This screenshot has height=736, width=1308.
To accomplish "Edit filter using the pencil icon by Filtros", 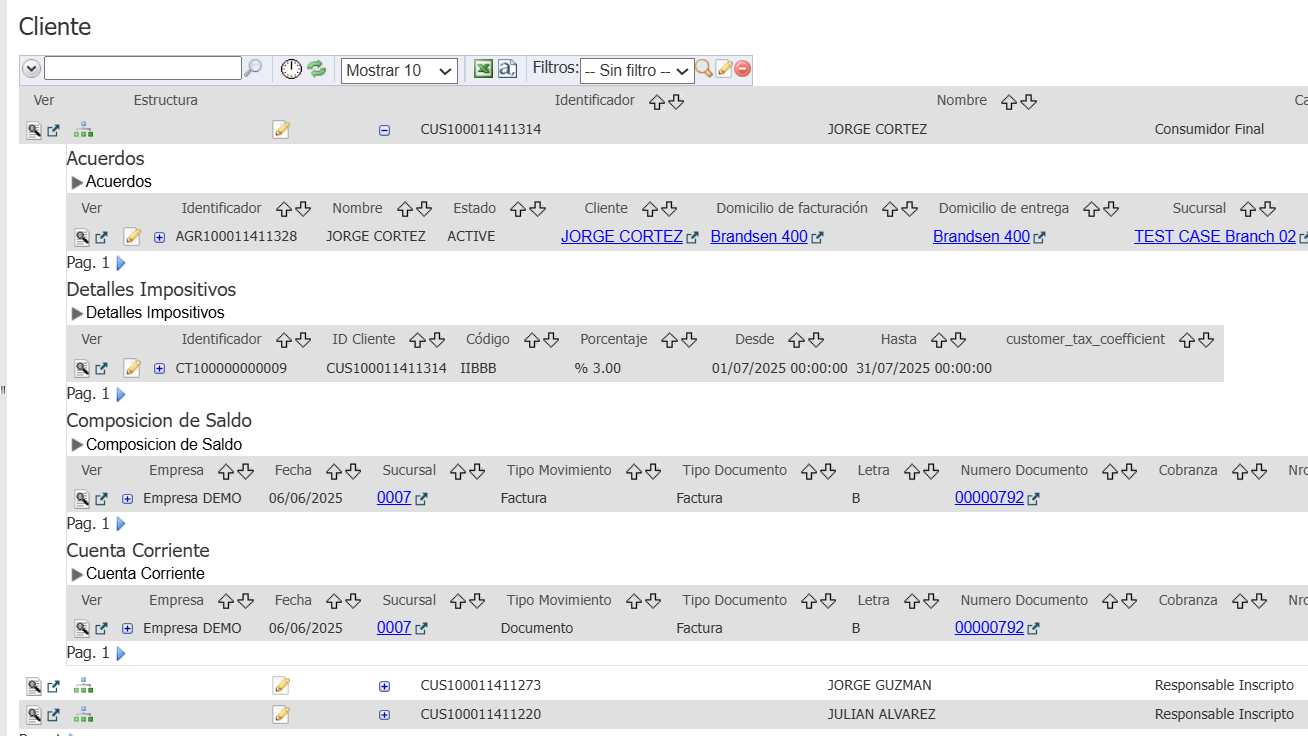I will (x=724, y=68).
